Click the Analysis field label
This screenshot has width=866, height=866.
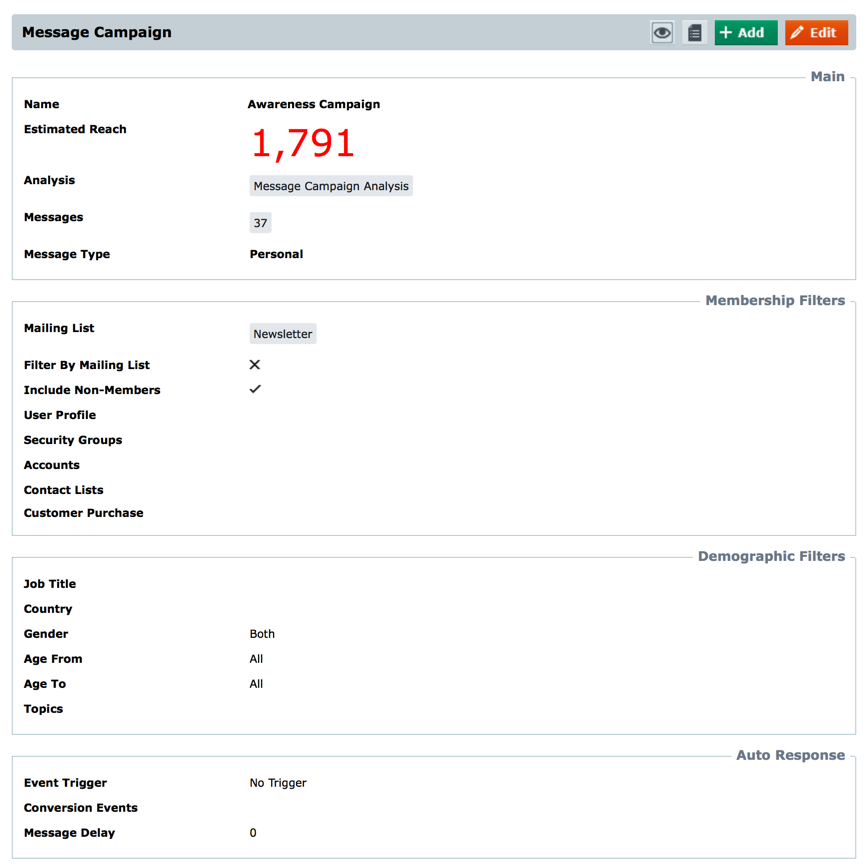click(49, 180)
